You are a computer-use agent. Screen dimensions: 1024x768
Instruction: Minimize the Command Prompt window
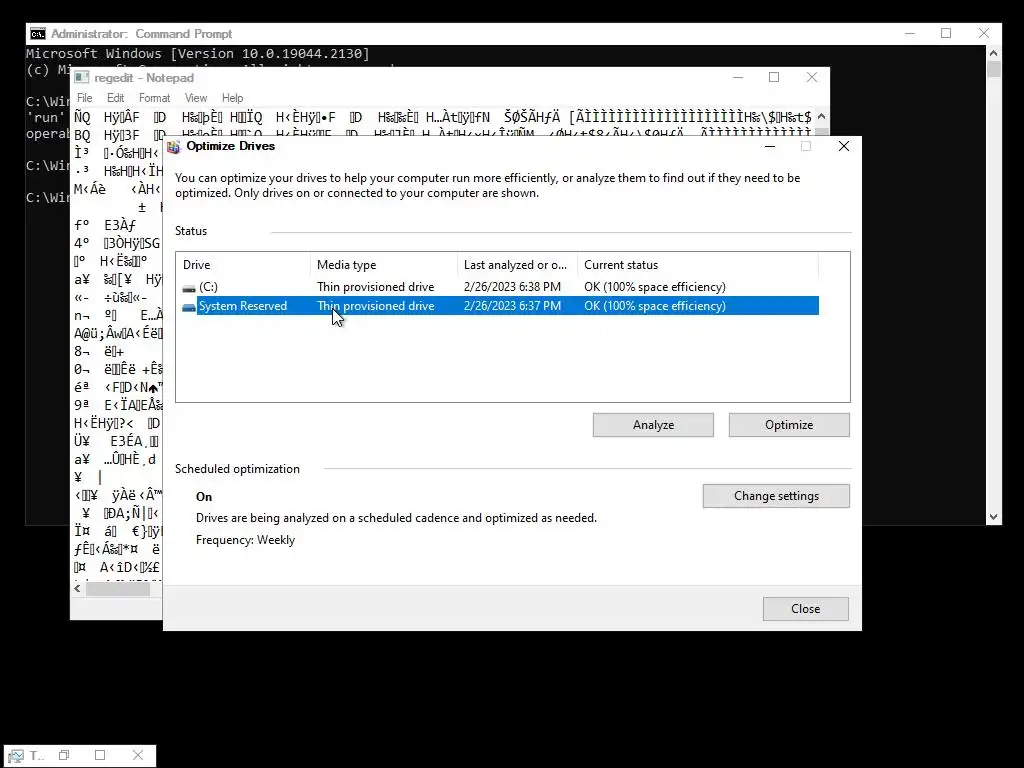[910, 33]
